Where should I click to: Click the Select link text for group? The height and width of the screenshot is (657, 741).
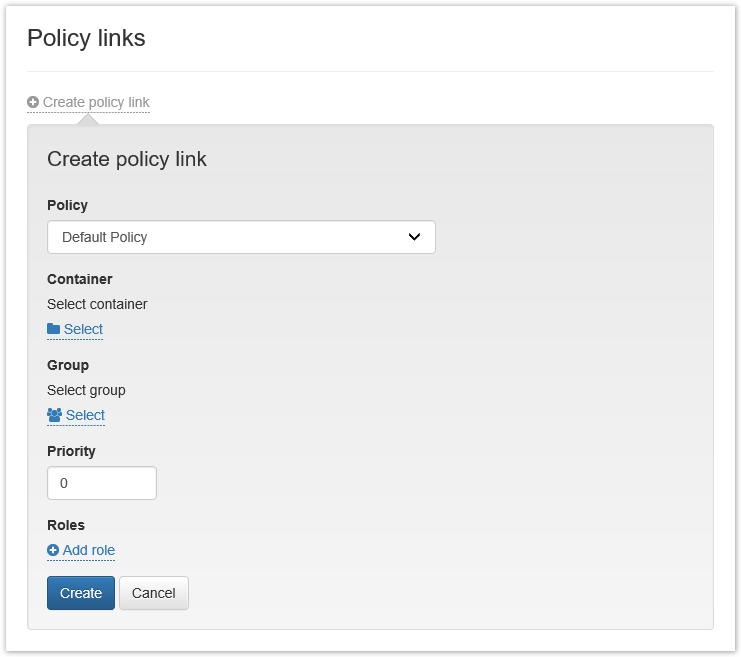click(x=85, y=415)
